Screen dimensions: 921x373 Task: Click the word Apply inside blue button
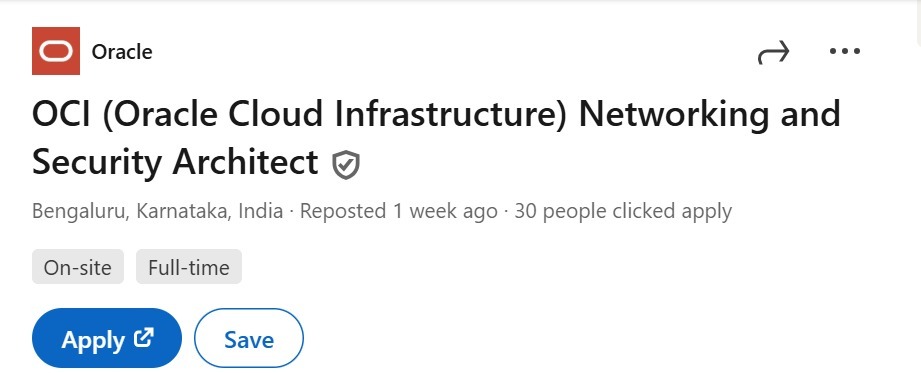93,340
